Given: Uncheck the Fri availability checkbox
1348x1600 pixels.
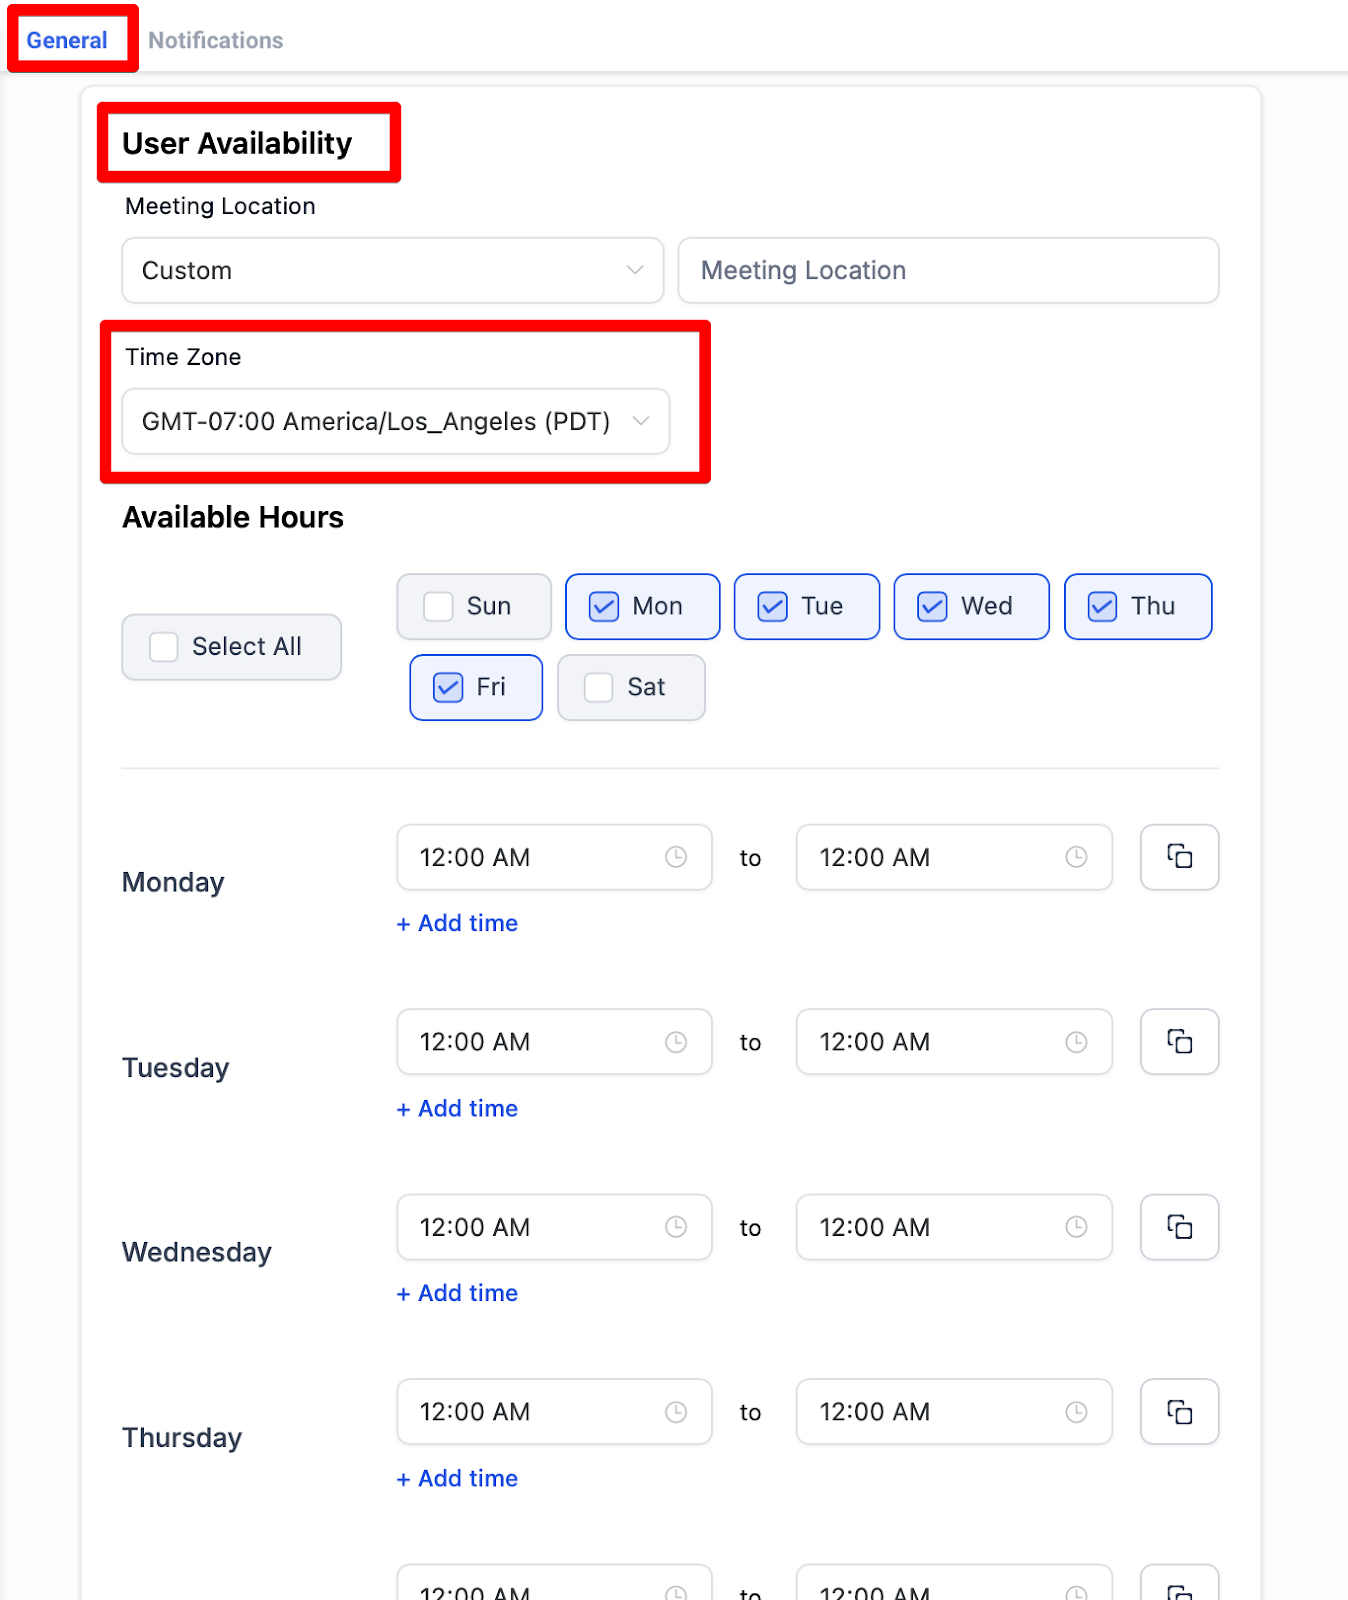Looking at the screenshot, I should point(448,688).
